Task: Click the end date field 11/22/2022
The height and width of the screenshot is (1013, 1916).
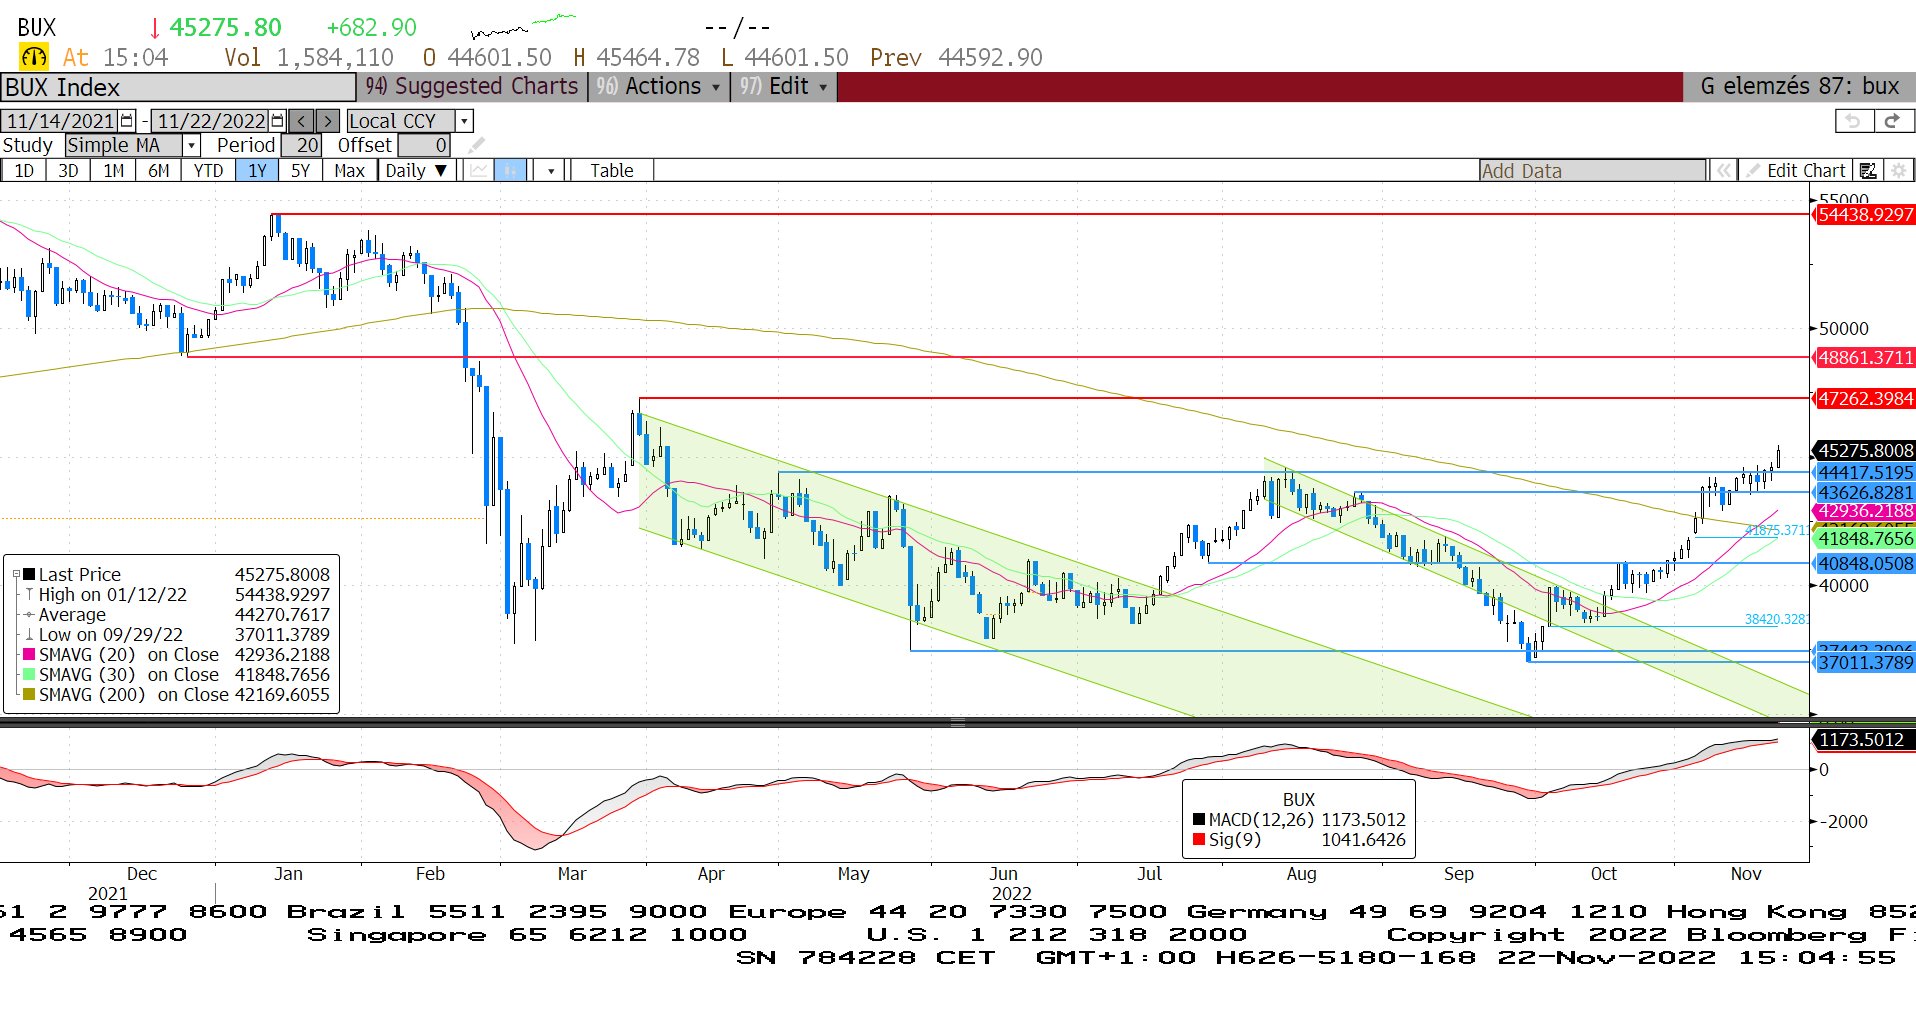Action: pyautogui.click(x=211, y=121)
